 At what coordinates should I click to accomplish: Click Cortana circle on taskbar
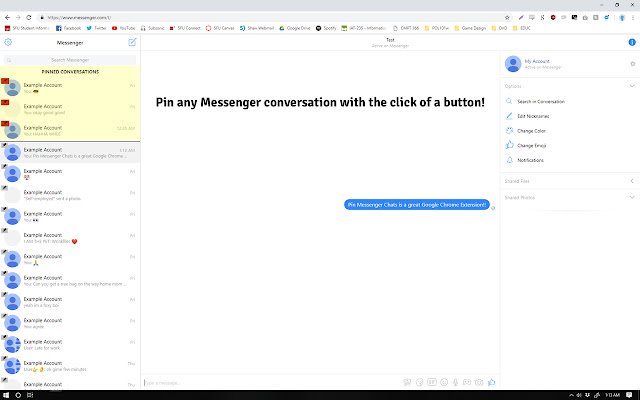[18, 395]
